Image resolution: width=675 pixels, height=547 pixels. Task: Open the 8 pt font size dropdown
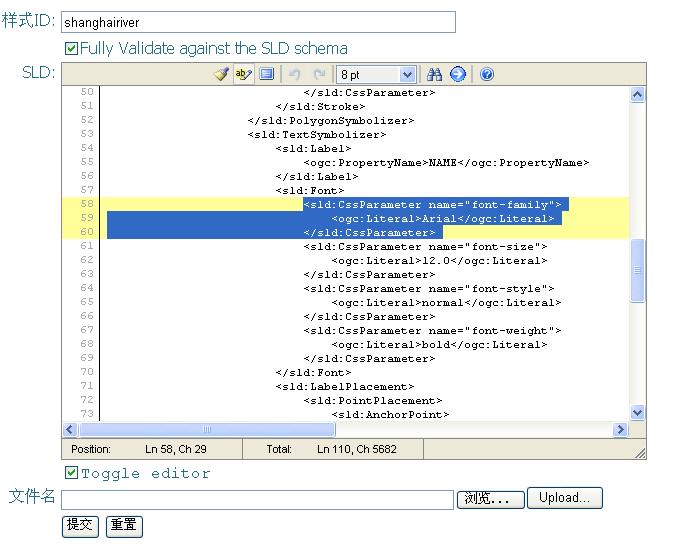pyautogui.click(x=376, y=74)
